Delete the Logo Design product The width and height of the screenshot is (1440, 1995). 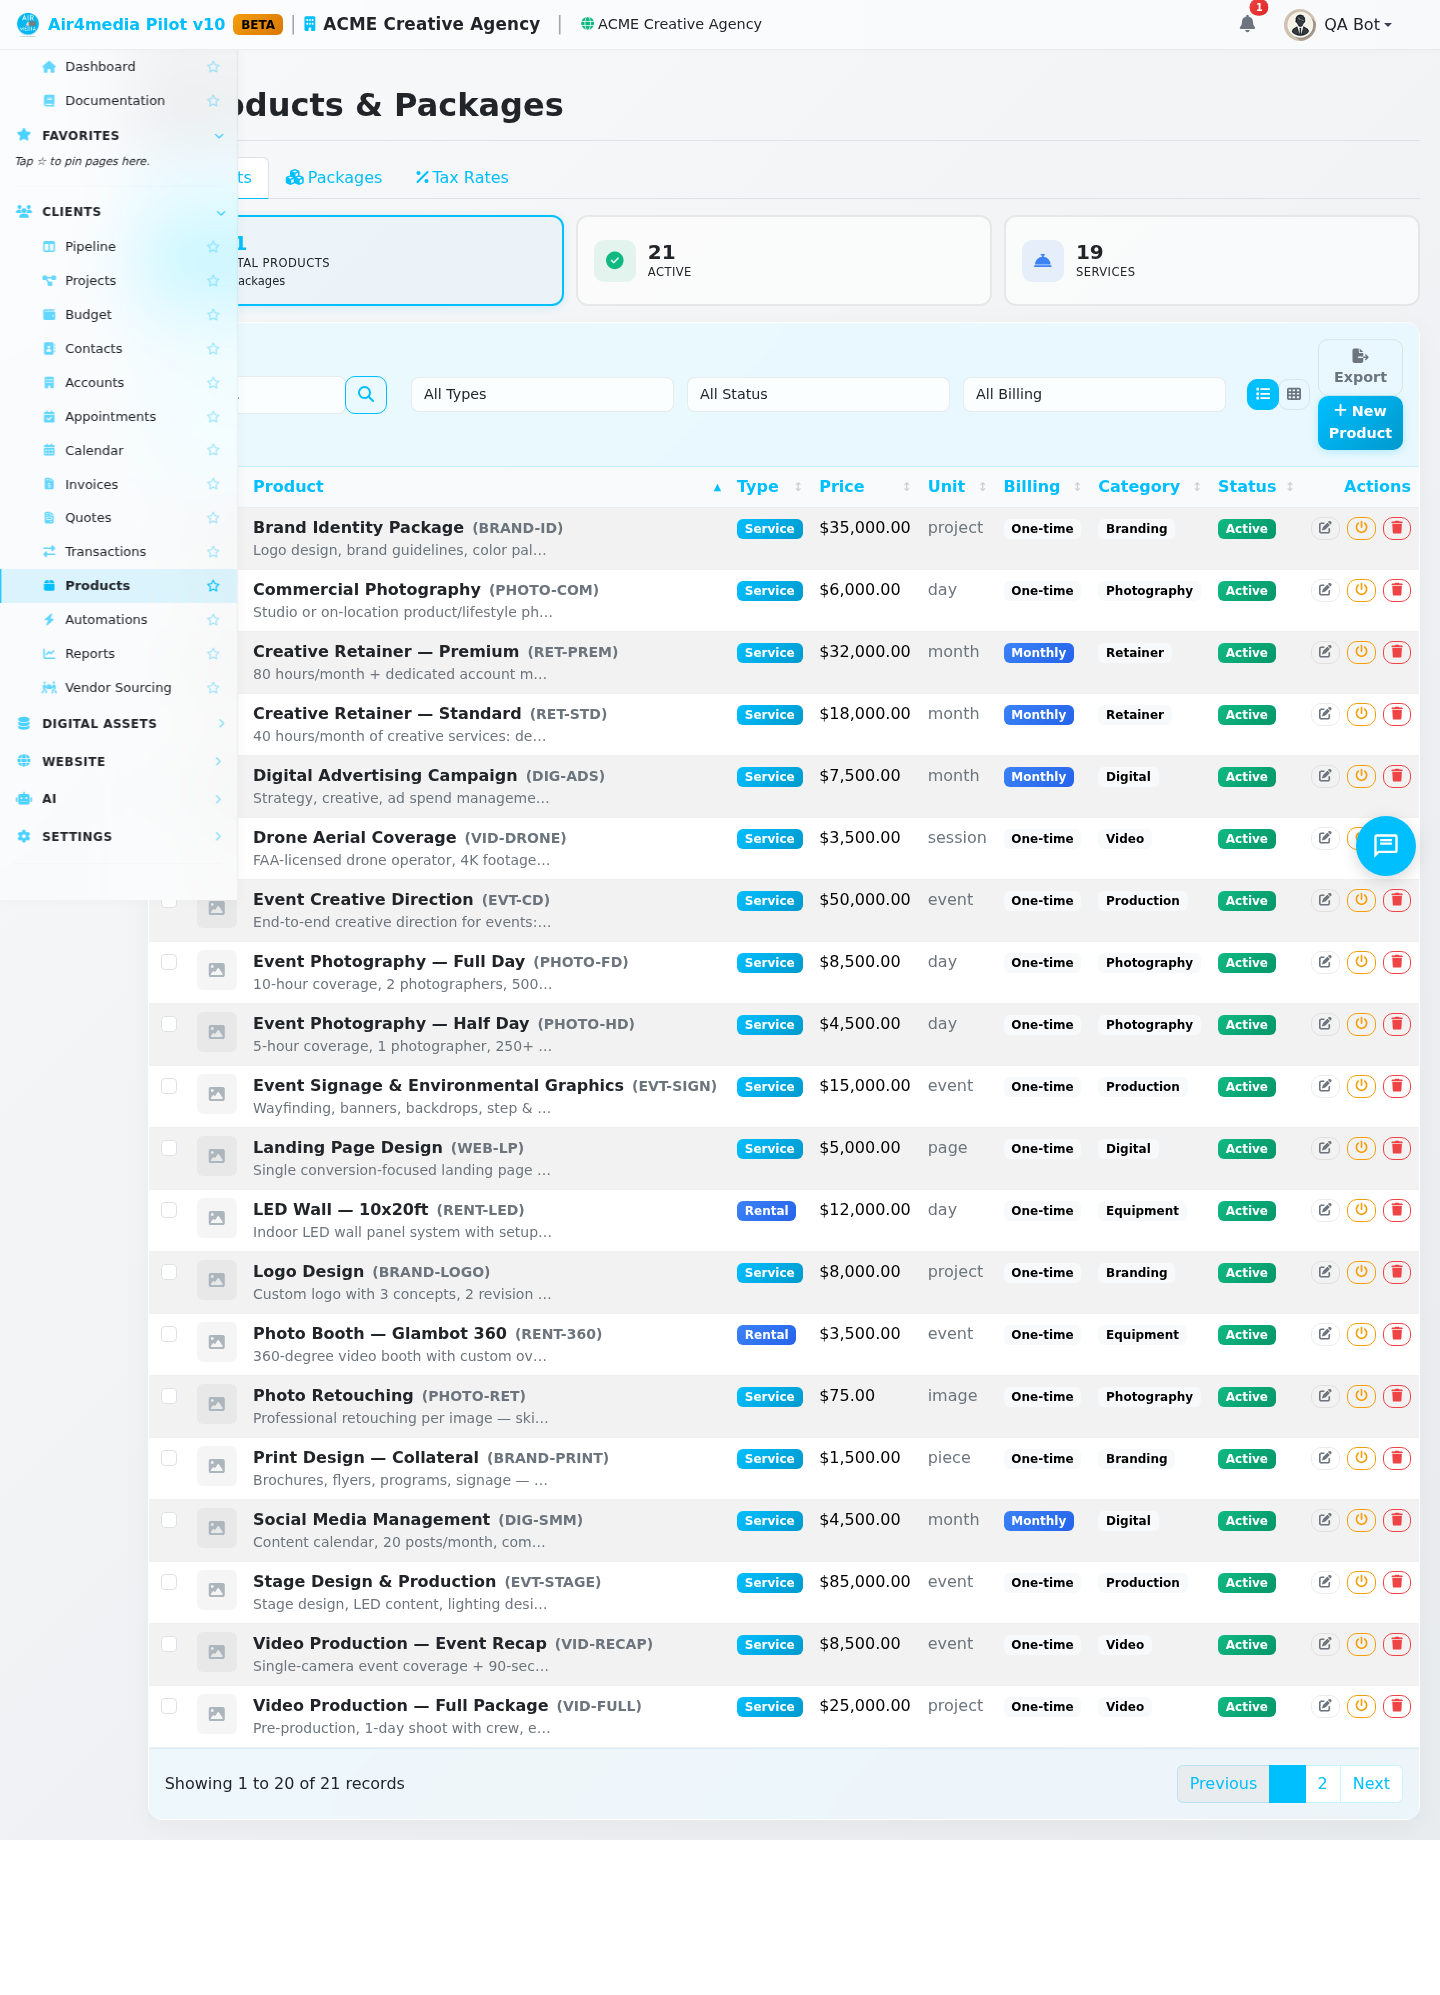tap(1397, 1272)
